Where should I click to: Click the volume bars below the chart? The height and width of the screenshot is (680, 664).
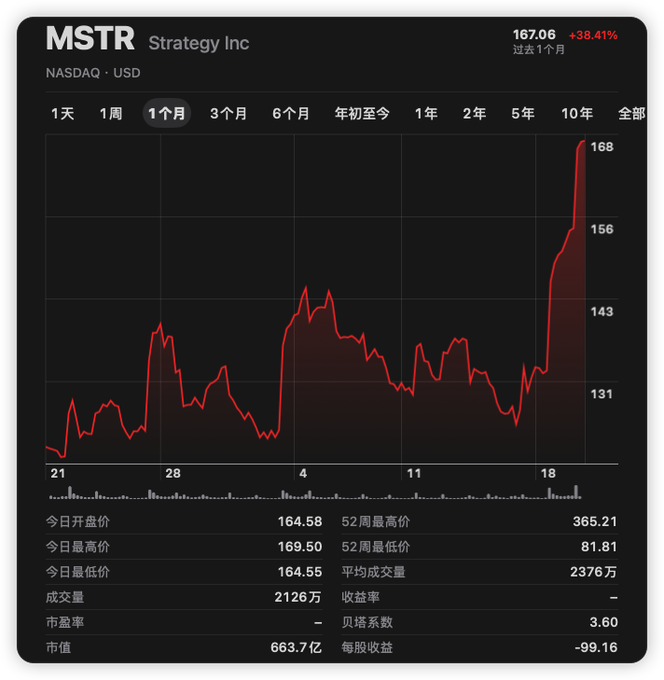click(x=315, y=493)
